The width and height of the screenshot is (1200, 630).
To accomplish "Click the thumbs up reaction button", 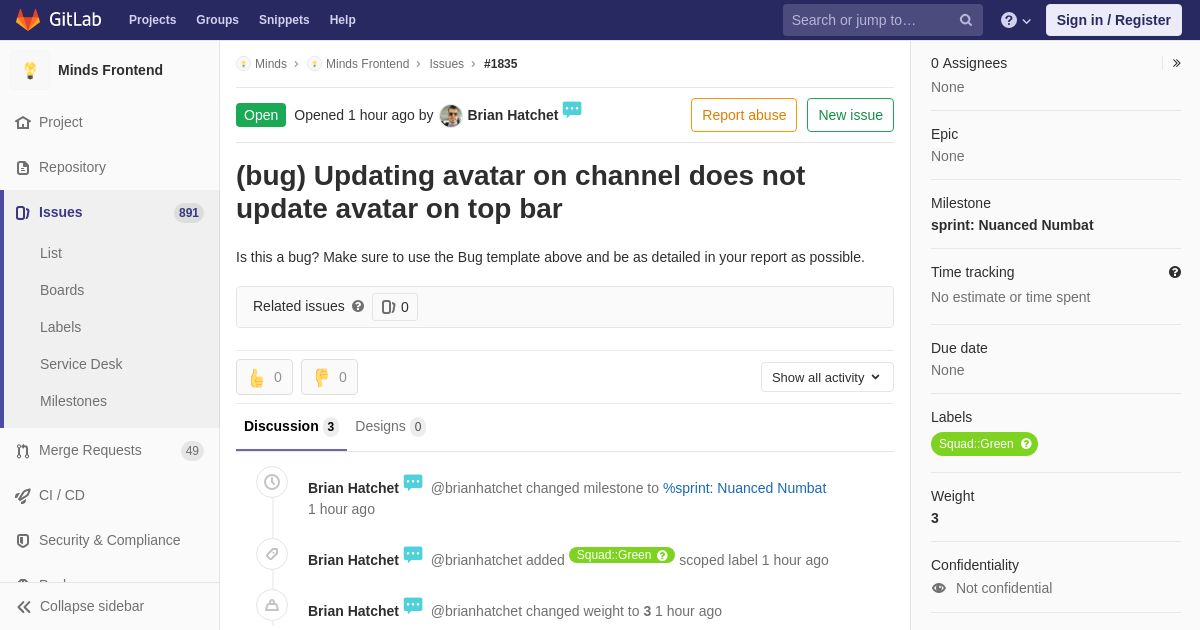I will pos(264,377).
